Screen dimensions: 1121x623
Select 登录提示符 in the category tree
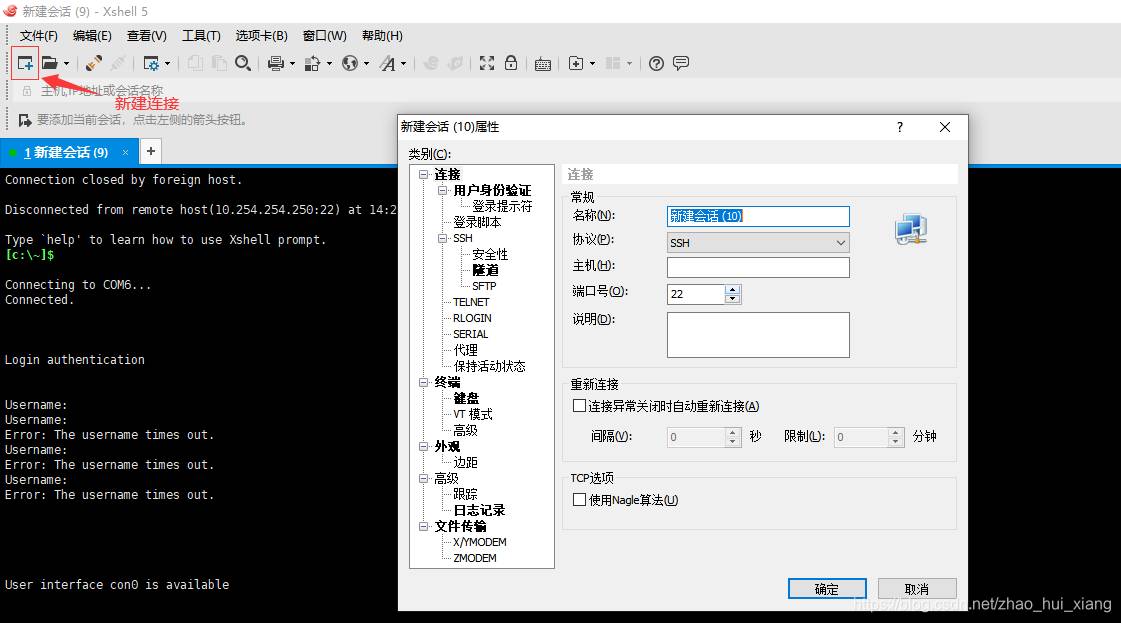(x=502, y=207)
